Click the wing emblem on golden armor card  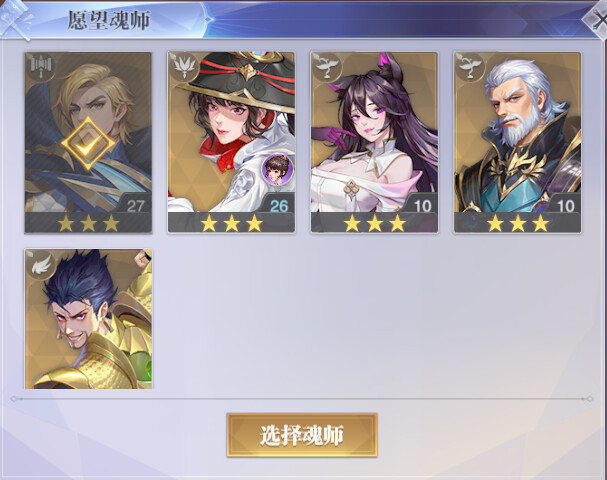click(x=41, y=265)
